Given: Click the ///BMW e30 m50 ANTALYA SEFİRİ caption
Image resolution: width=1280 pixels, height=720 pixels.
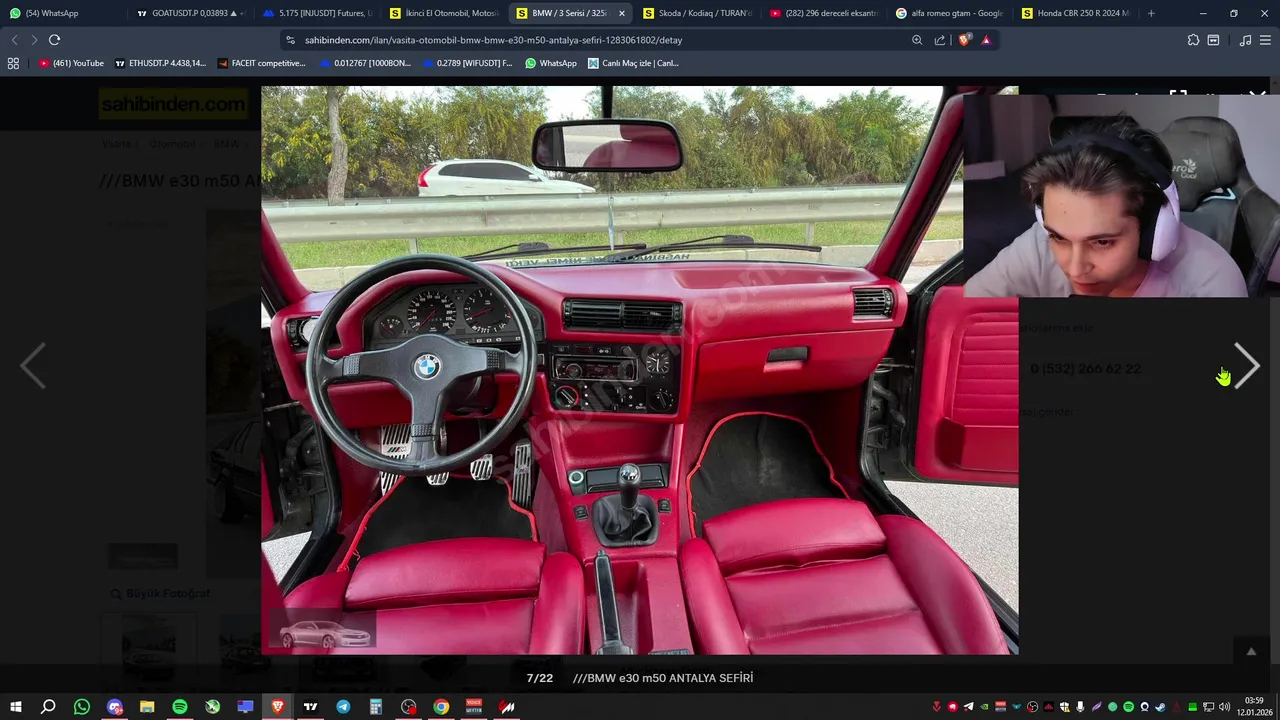Looking at the screenshot, I should point(663,678).
